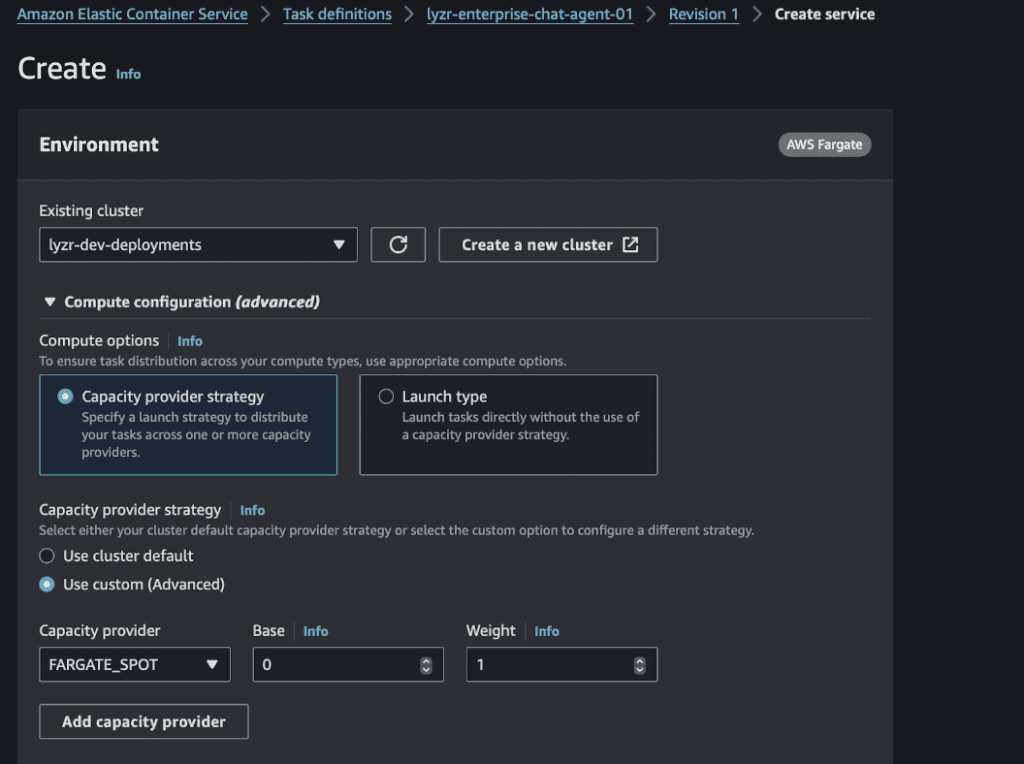Click the Environment section heading
The height and width of the screenshot is (764, 1024).
tap(99, 144)
